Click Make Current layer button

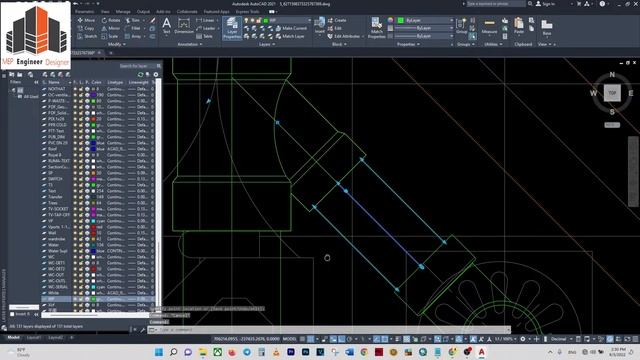coord(291,28)
